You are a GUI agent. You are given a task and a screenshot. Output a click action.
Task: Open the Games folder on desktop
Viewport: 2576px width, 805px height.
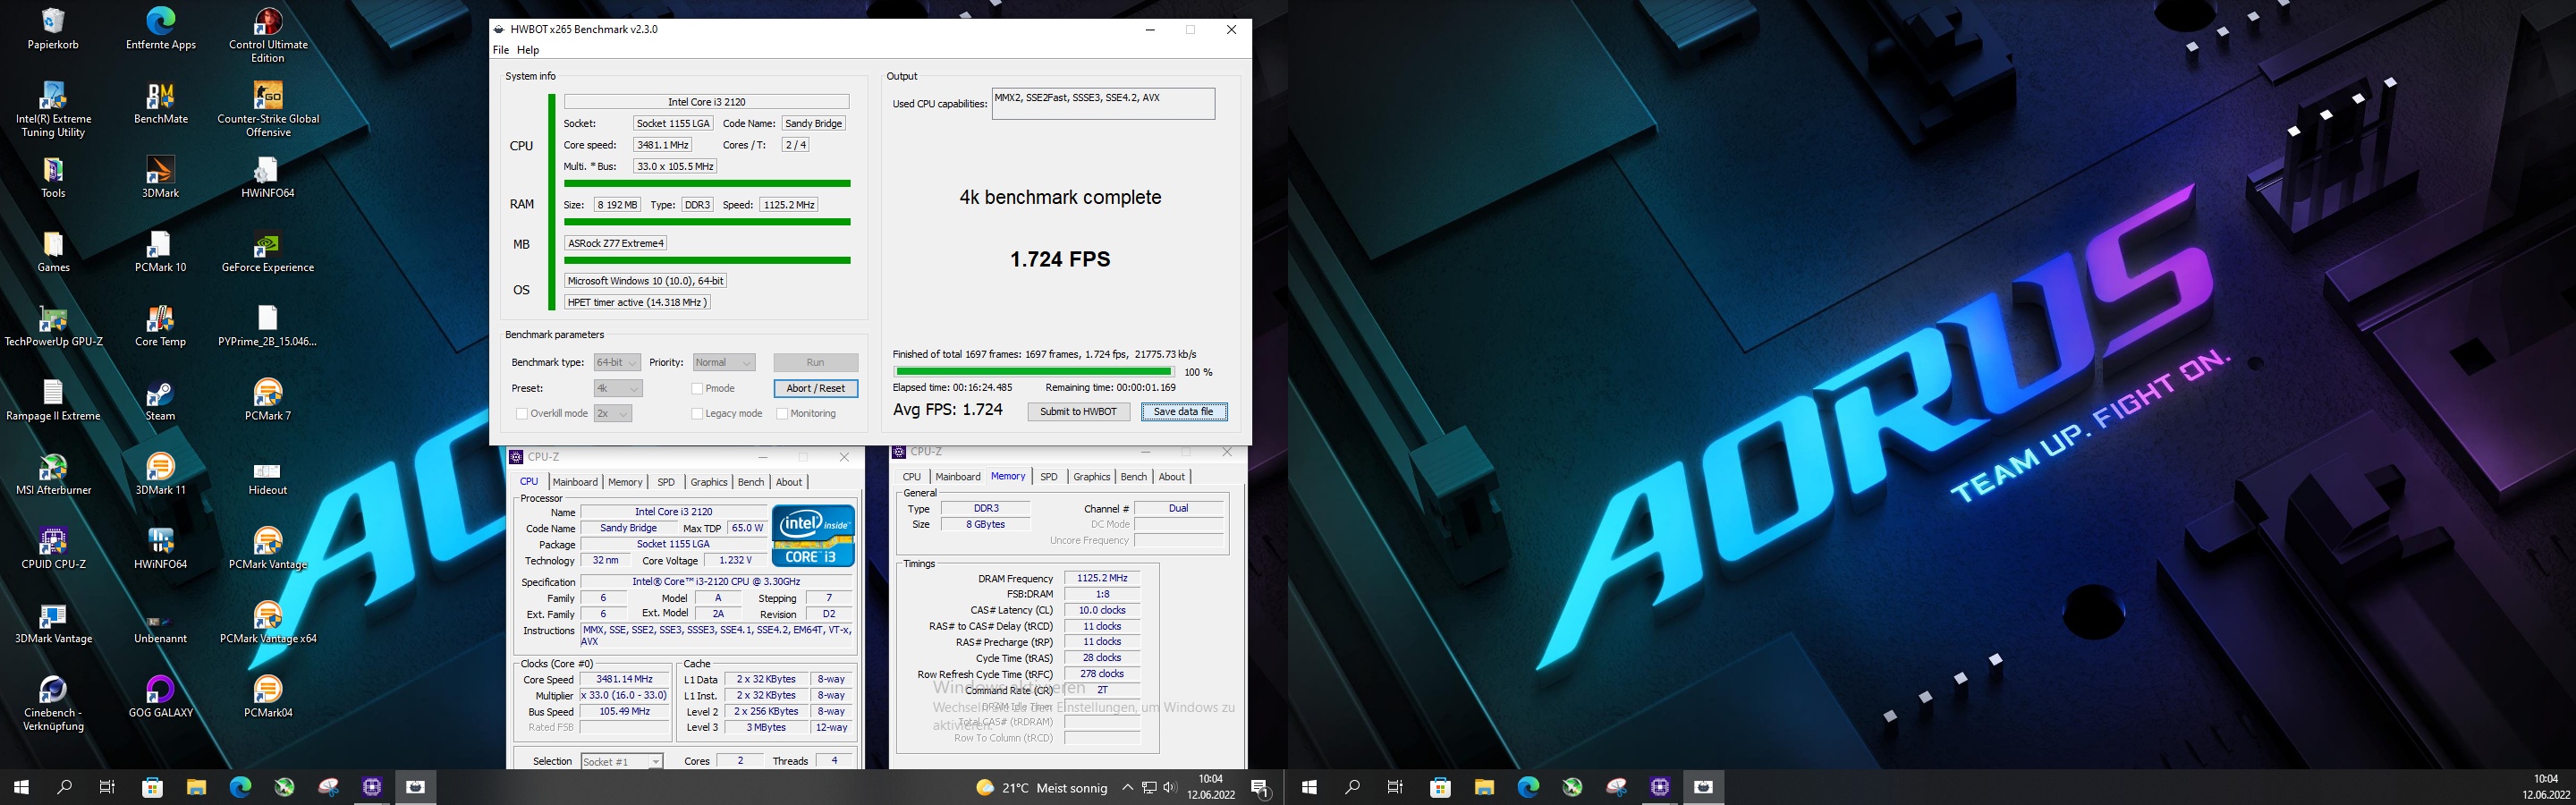[x=53, y=252]
